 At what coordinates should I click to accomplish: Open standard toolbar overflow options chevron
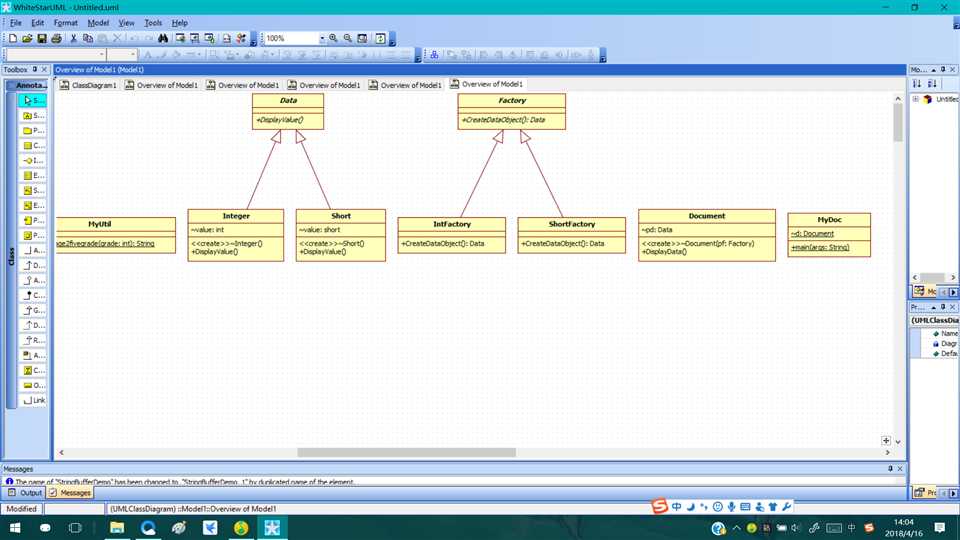tap(253, 40)
